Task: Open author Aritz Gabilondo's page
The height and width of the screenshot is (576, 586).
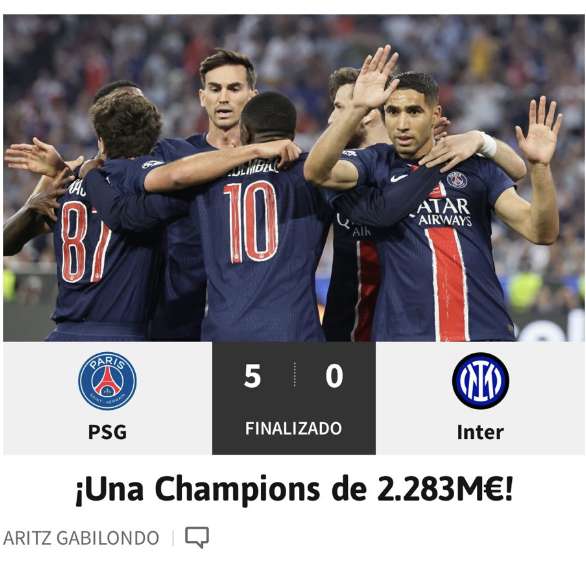Action: [81, 538]
